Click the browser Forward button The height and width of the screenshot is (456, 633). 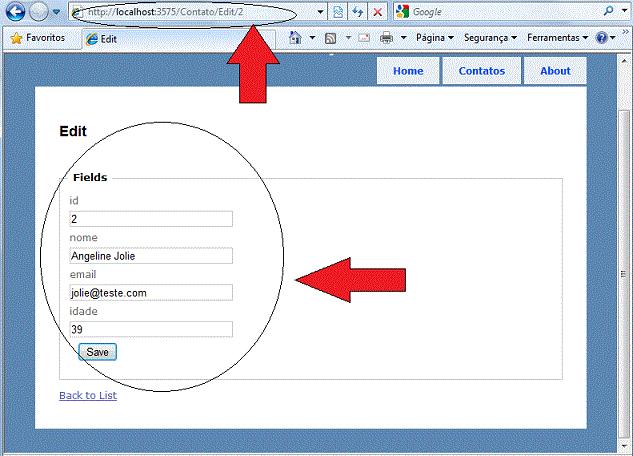coord(39,11)
